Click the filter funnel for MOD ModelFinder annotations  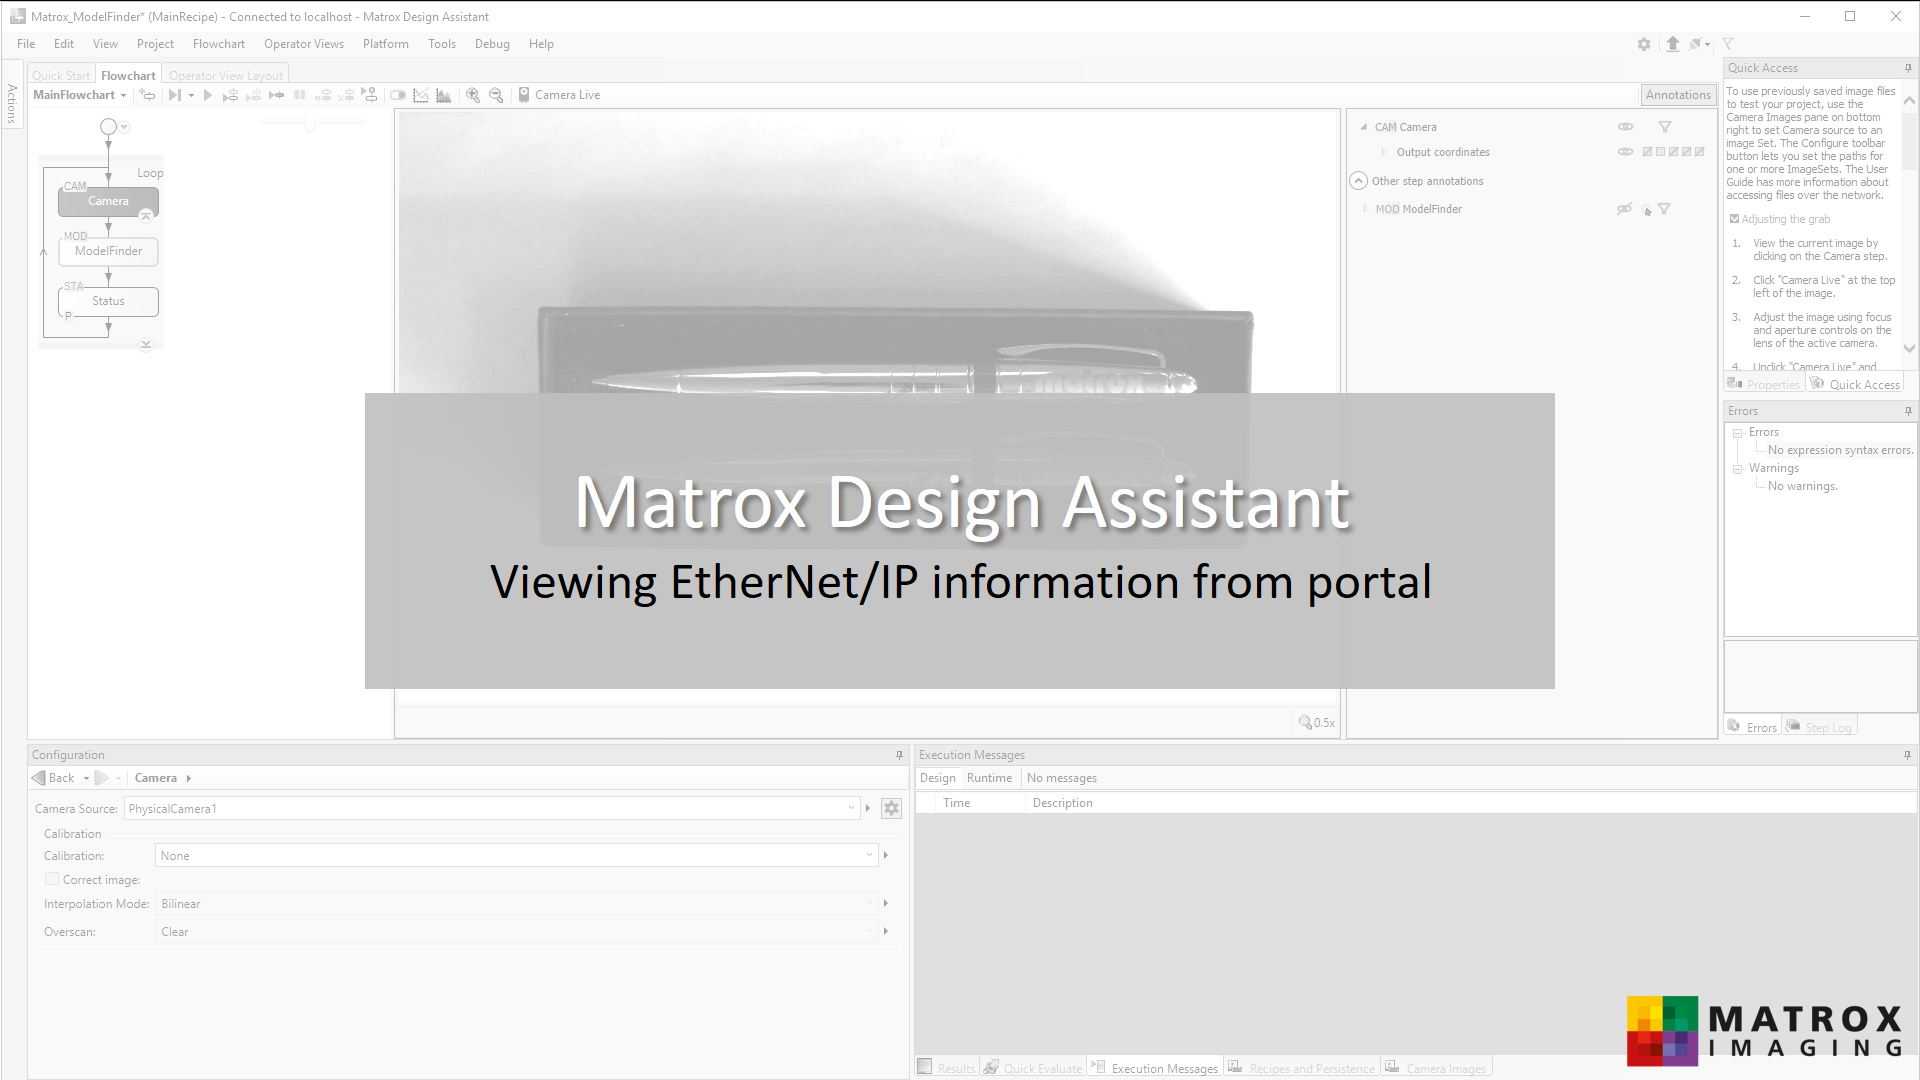pos(1664,209)
